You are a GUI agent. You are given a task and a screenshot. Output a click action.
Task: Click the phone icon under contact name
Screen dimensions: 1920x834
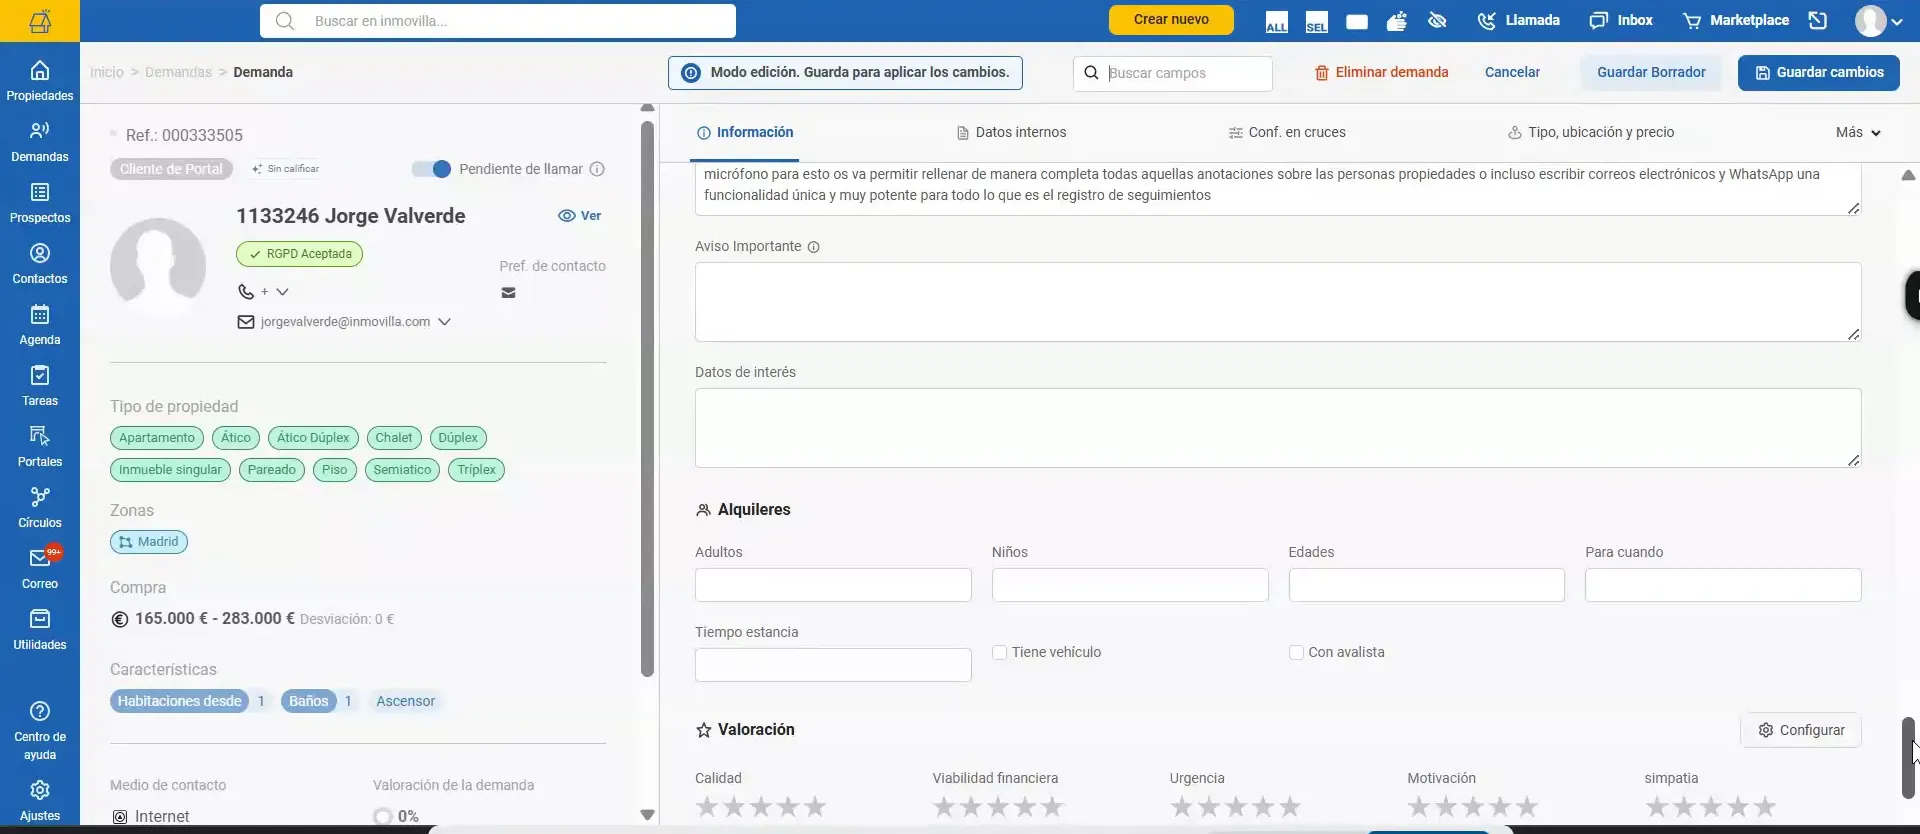pos(245,292)
